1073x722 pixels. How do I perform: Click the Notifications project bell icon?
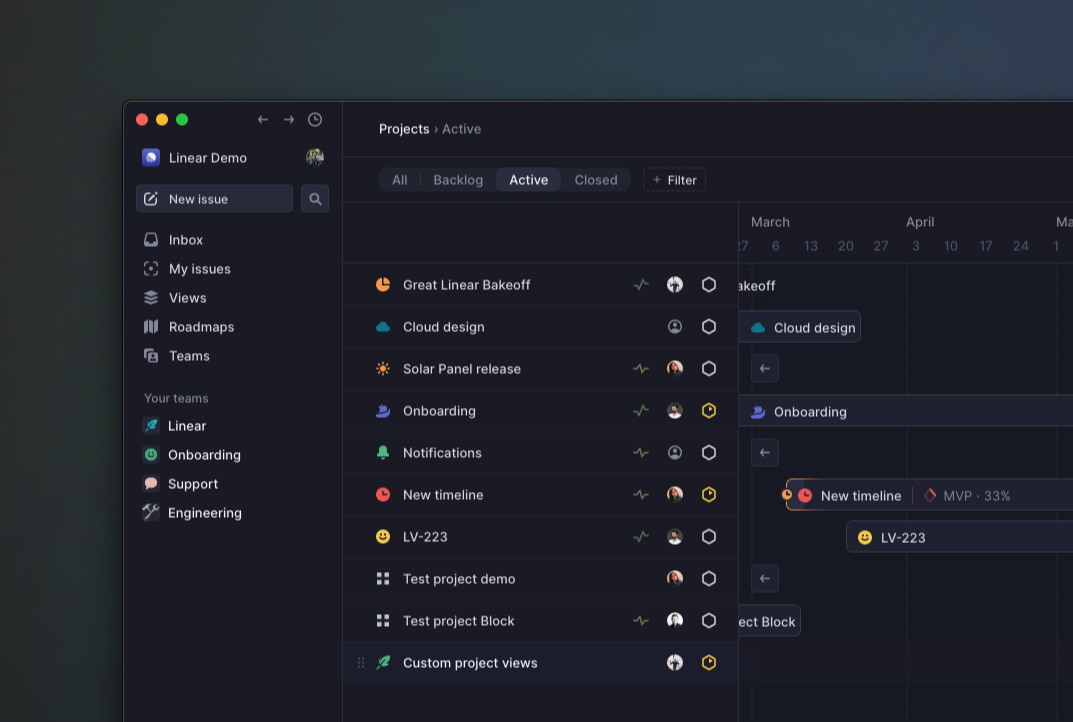pos(382,452)
